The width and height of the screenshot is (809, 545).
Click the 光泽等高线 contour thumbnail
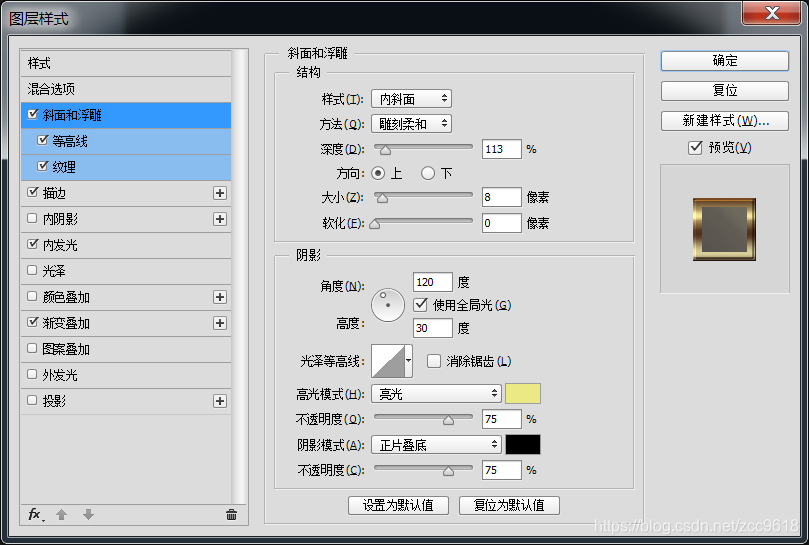389,361
